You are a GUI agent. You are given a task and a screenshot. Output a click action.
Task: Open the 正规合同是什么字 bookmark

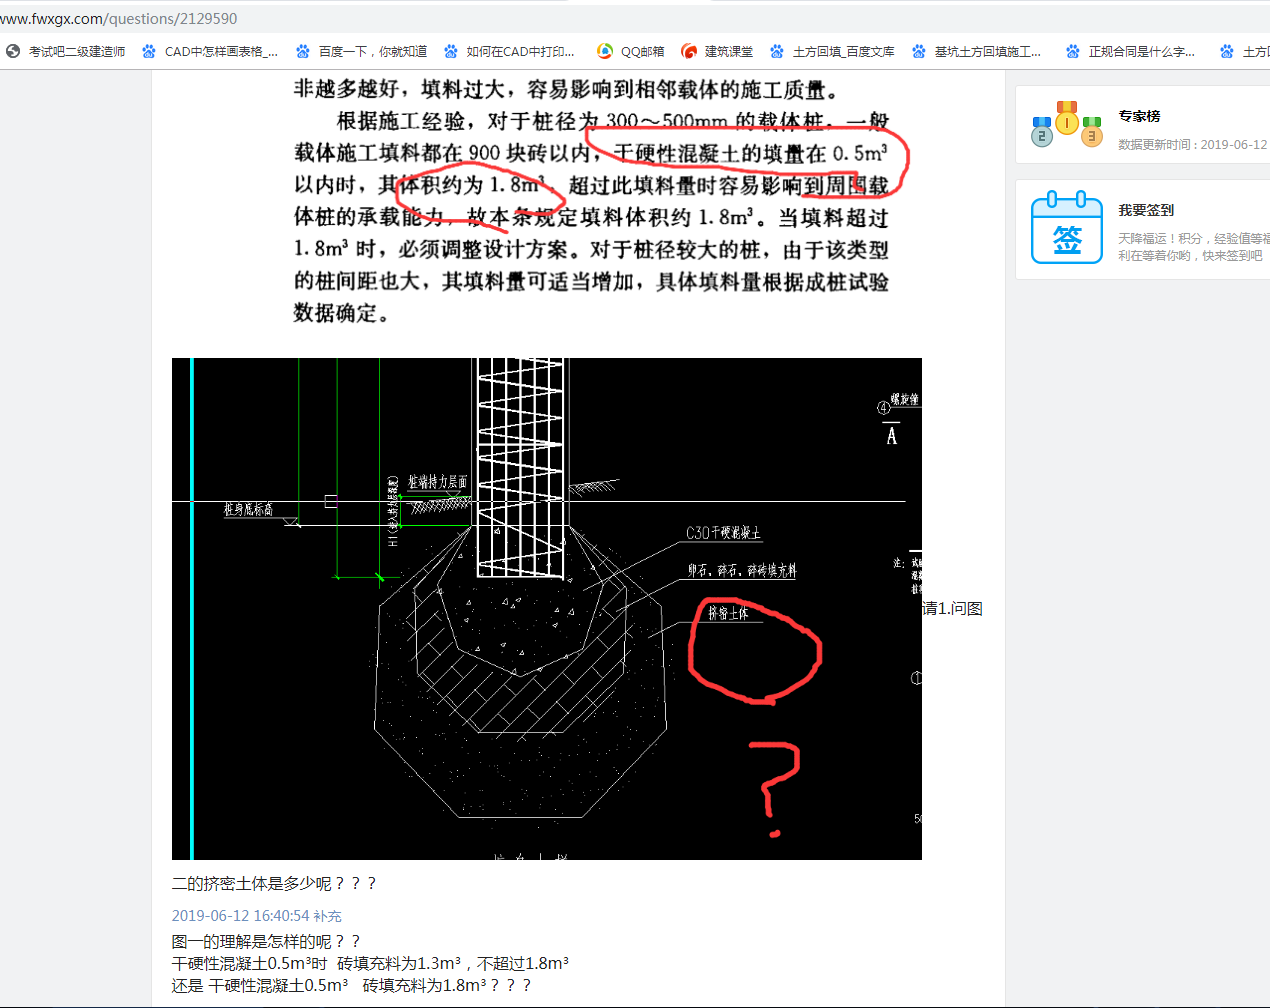[1131, 51]
